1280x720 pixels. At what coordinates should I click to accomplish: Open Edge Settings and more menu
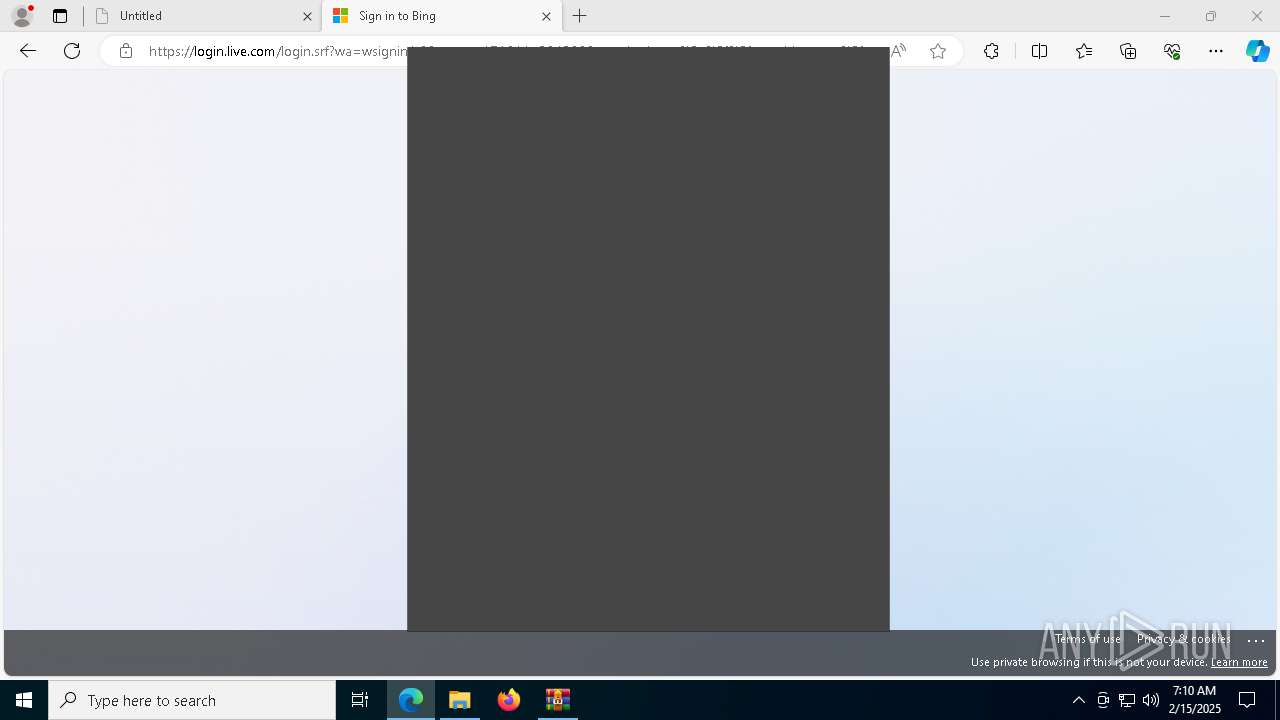[1216, 51]
